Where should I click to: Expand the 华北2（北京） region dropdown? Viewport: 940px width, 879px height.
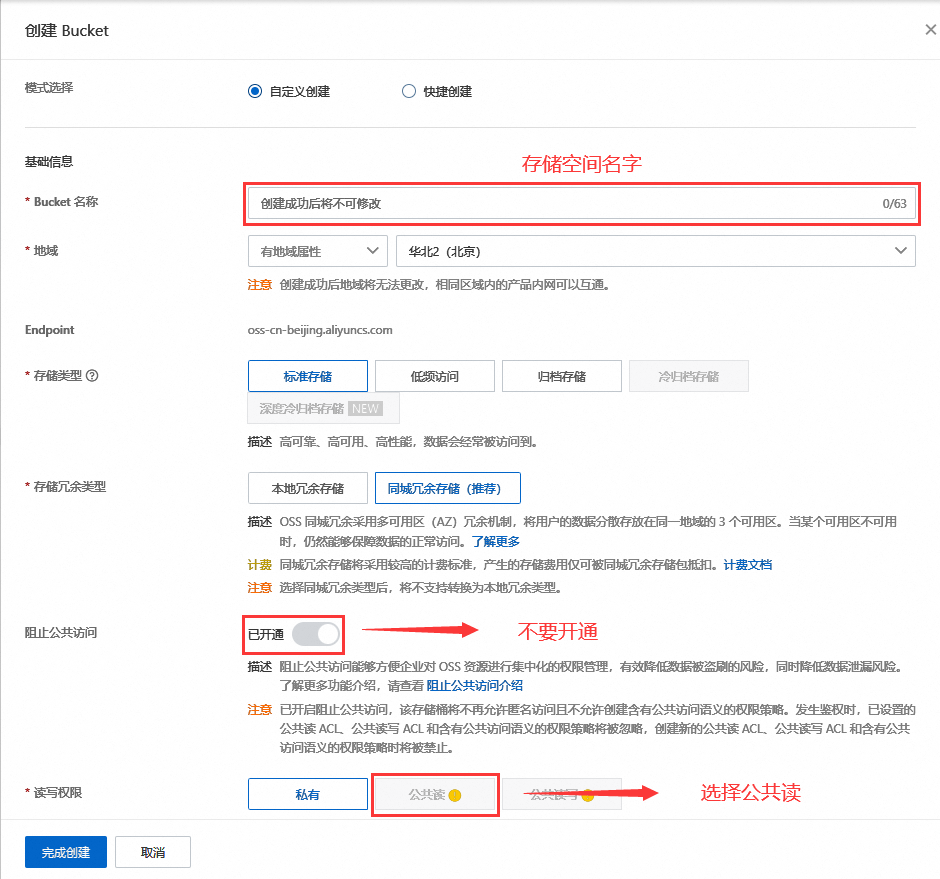655,251
